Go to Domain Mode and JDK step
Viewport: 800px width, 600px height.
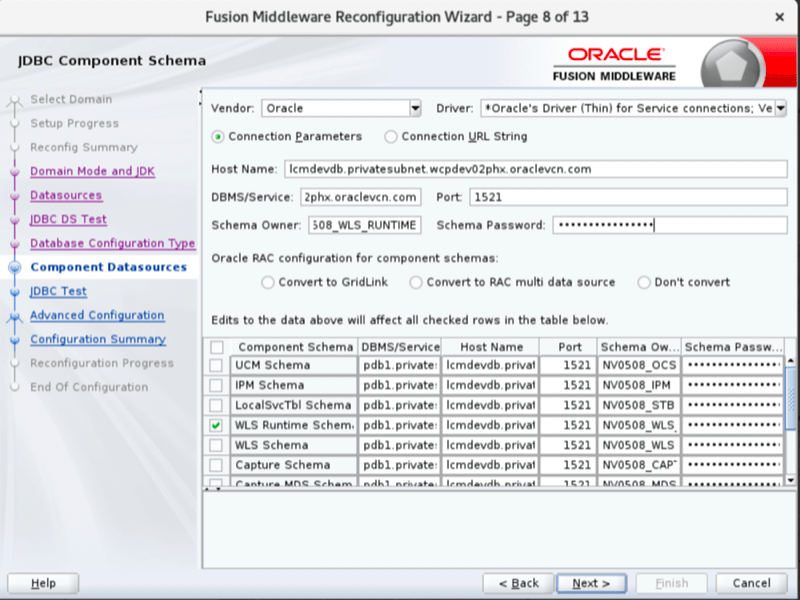pyautogui.click(x=92, y=171)
